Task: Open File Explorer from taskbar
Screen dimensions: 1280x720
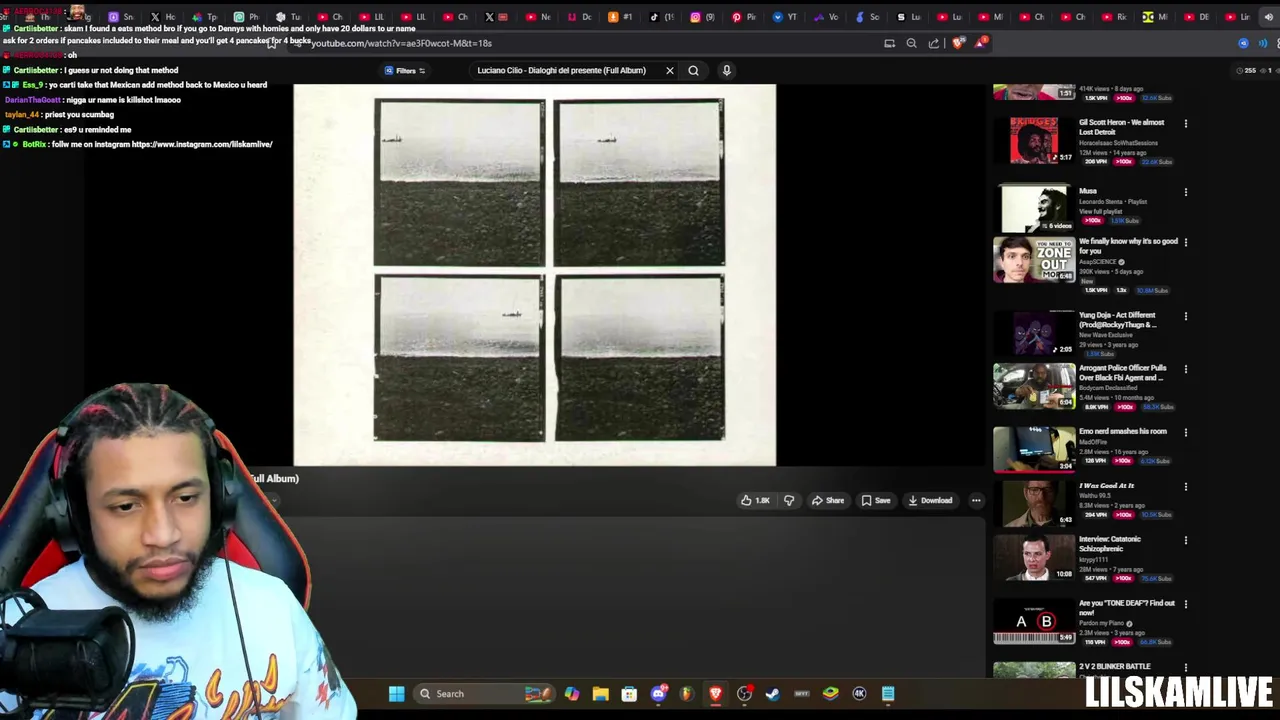Action: (x=600, y=694)
